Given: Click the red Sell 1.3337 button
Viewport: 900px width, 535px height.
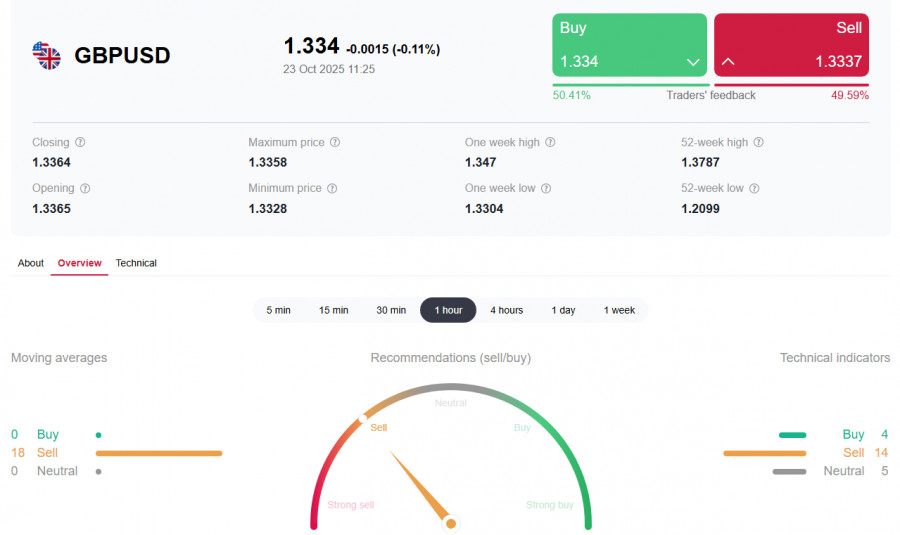Looking at the screenshot, I should (792, 45).
